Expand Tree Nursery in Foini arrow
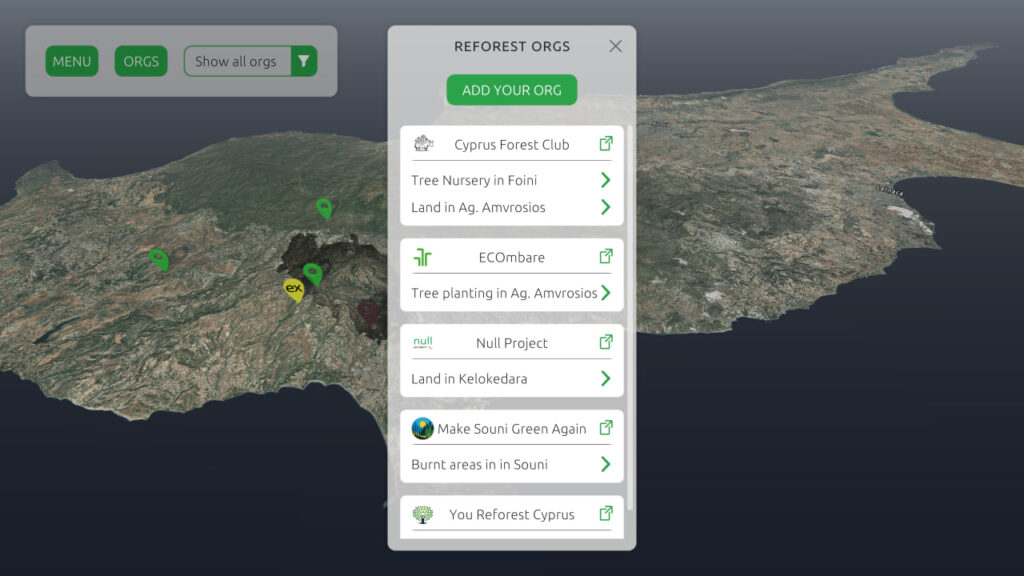The image size is (1024, 576). pos(605,180)
